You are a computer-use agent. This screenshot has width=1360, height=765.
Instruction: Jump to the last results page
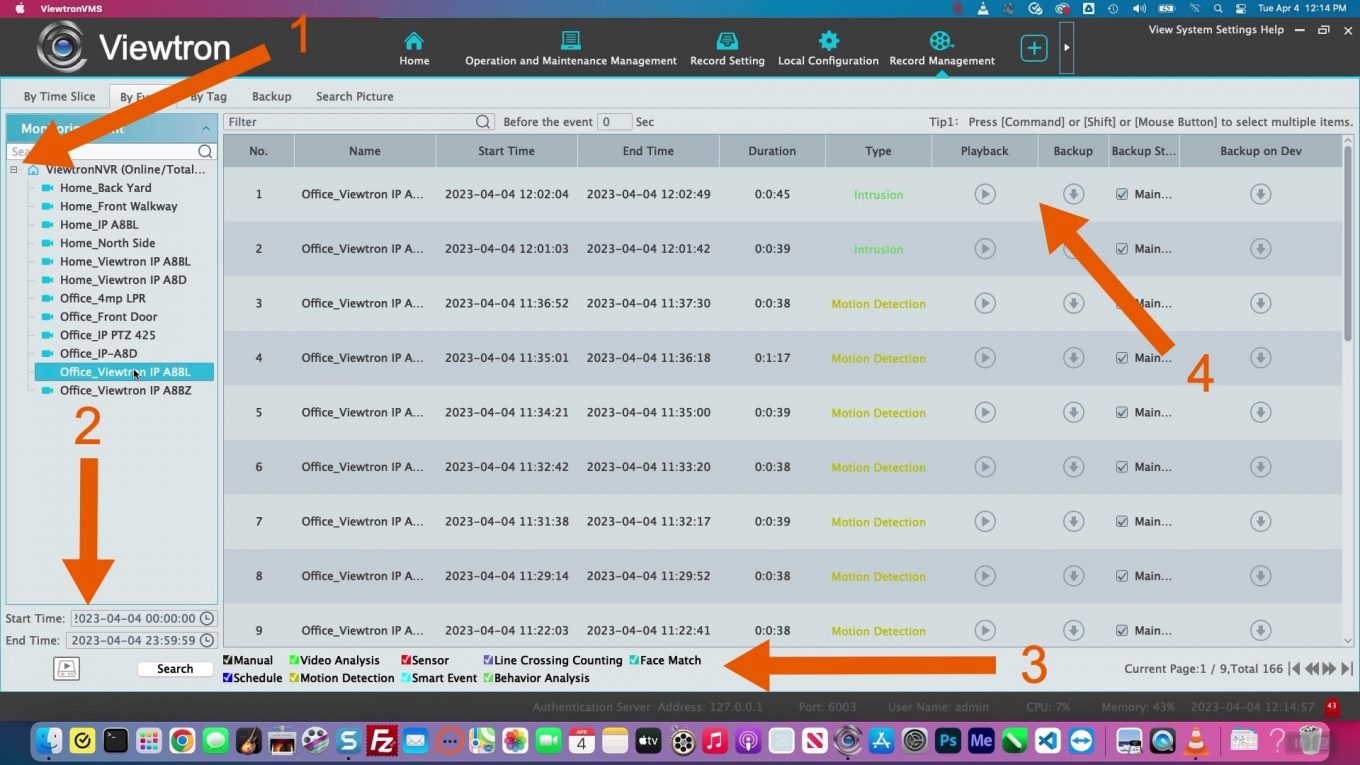coord(1345,668)
